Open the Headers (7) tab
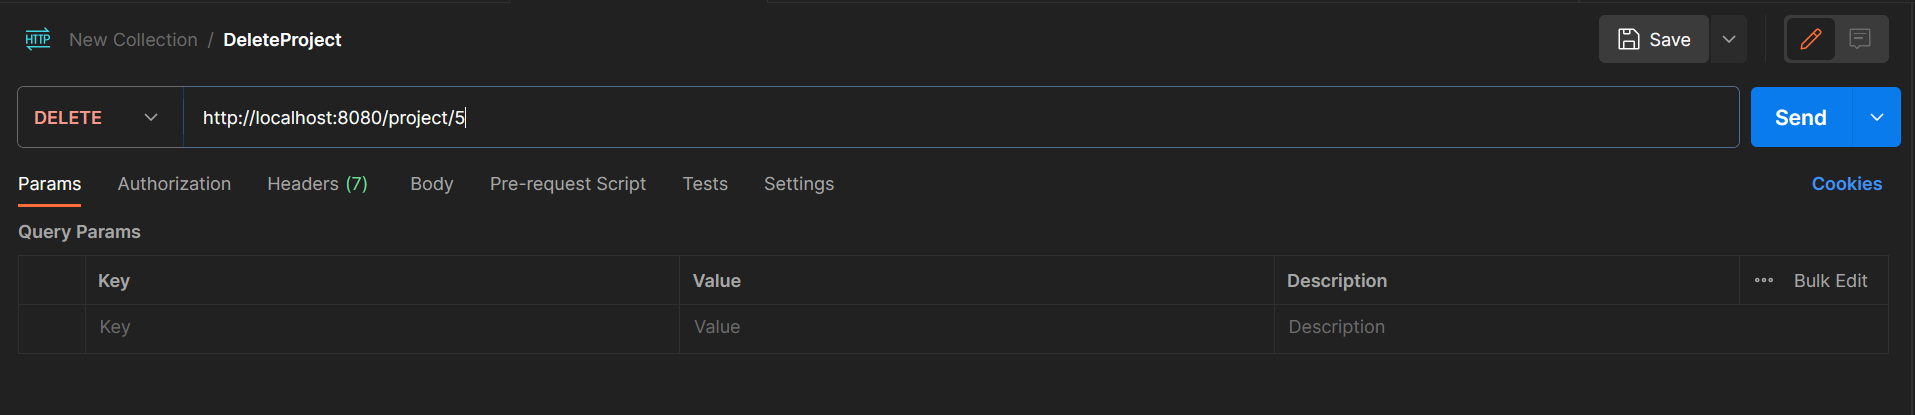Viewport: 1915px width, 415px height. pos(317,184)
